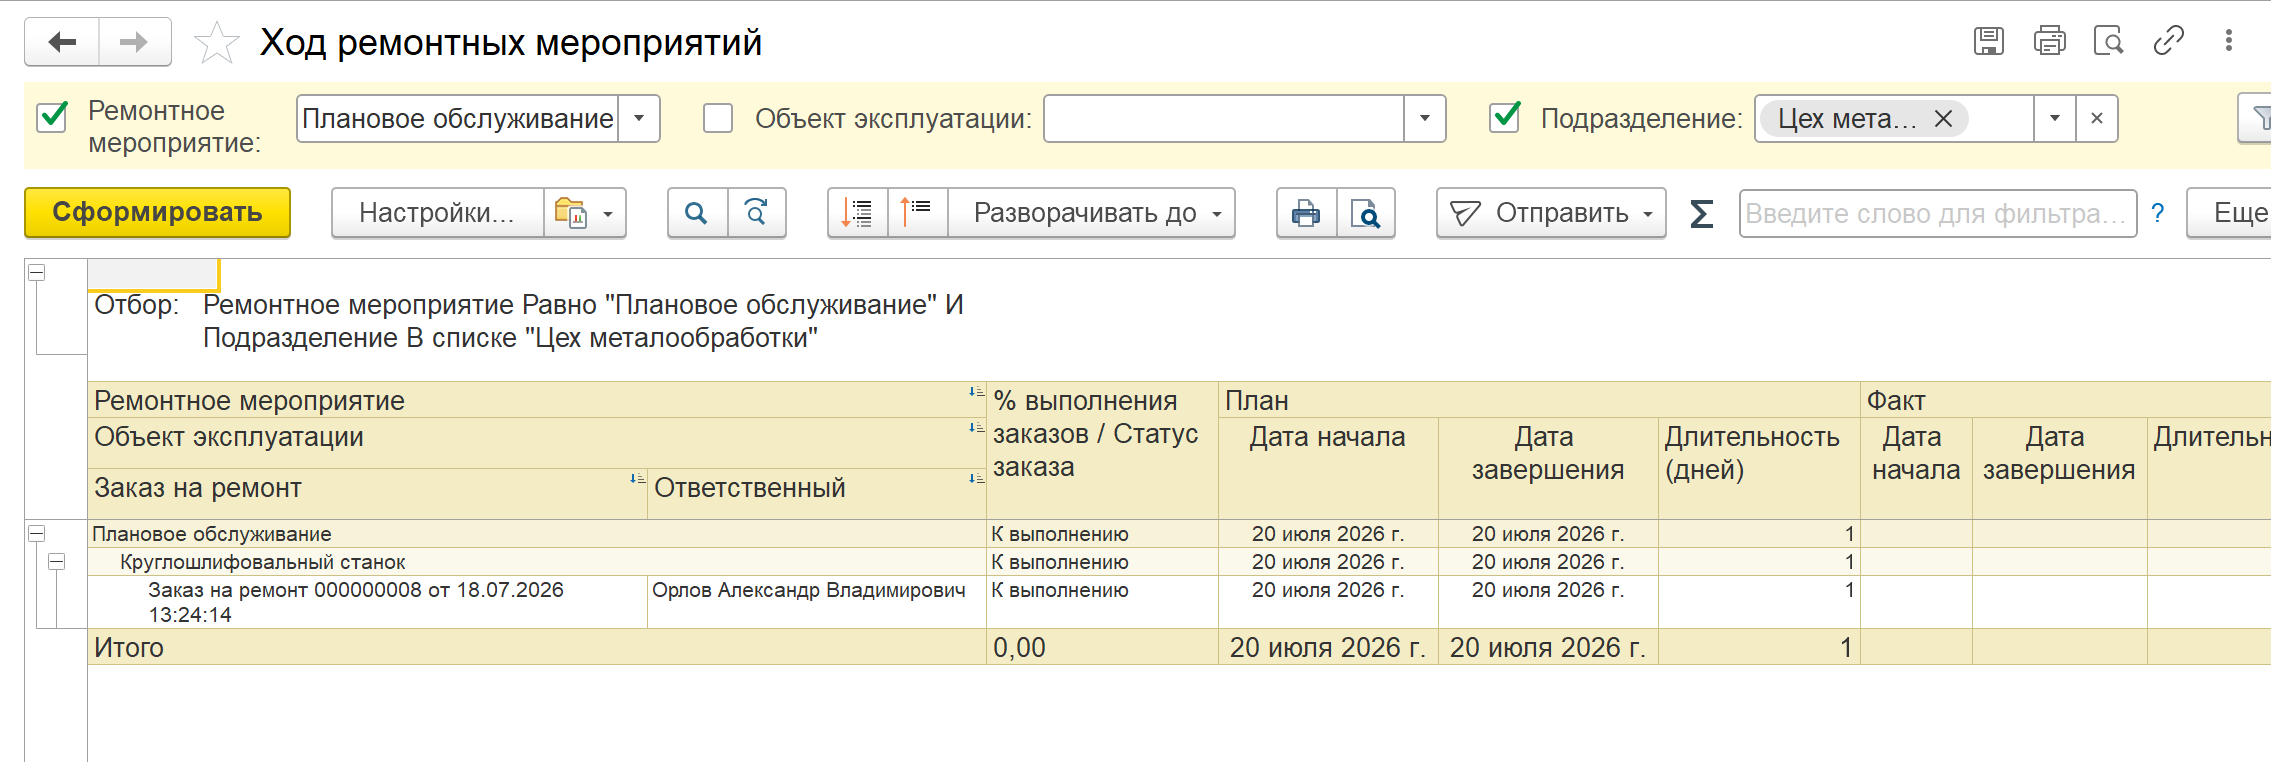Viewport: 2271px width, 762px height.
Task: Collapse the Отбор header section
Action: pos(37,272)
